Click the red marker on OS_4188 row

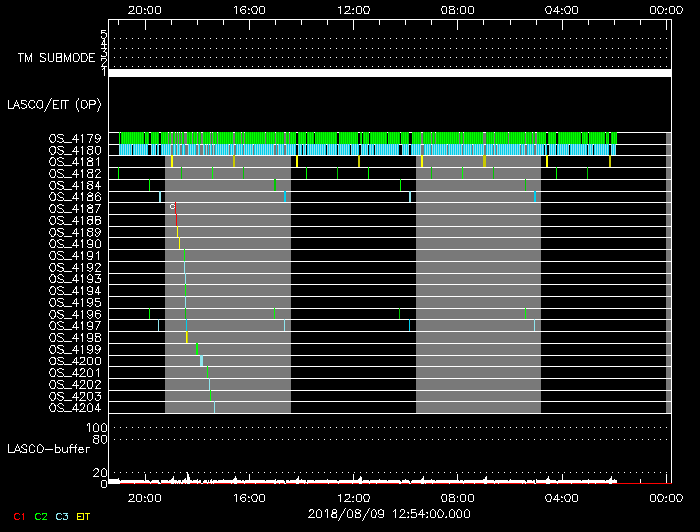(176, 219)
